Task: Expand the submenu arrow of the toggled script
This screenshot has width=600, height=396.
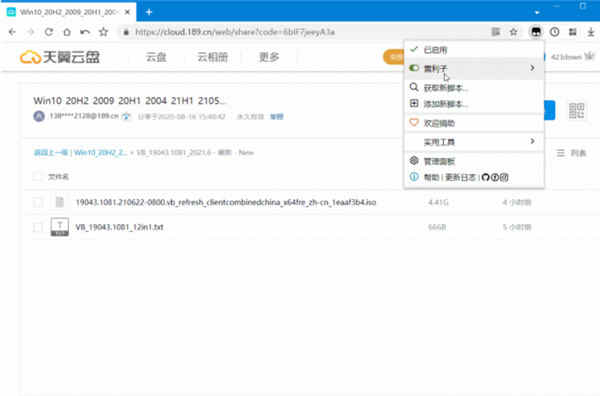Action: (532, 68)
